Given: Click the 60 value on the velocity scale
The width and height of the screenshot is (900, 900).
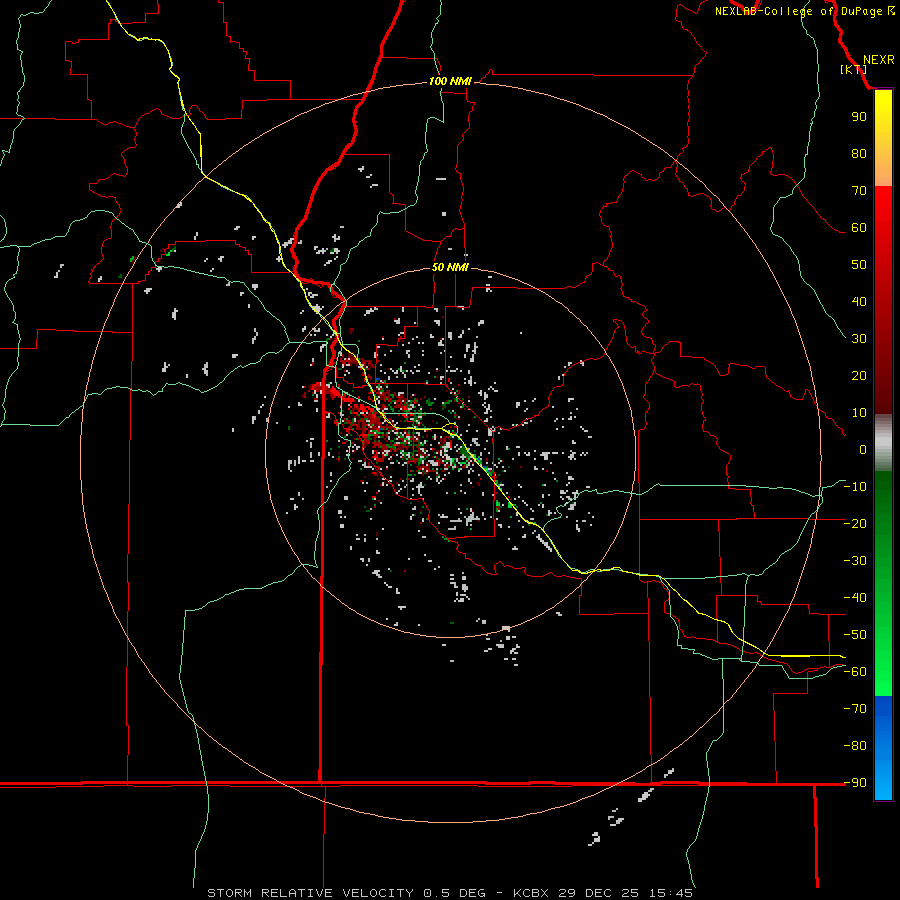Looking at the screenshot, I should [x=859, y=227].
